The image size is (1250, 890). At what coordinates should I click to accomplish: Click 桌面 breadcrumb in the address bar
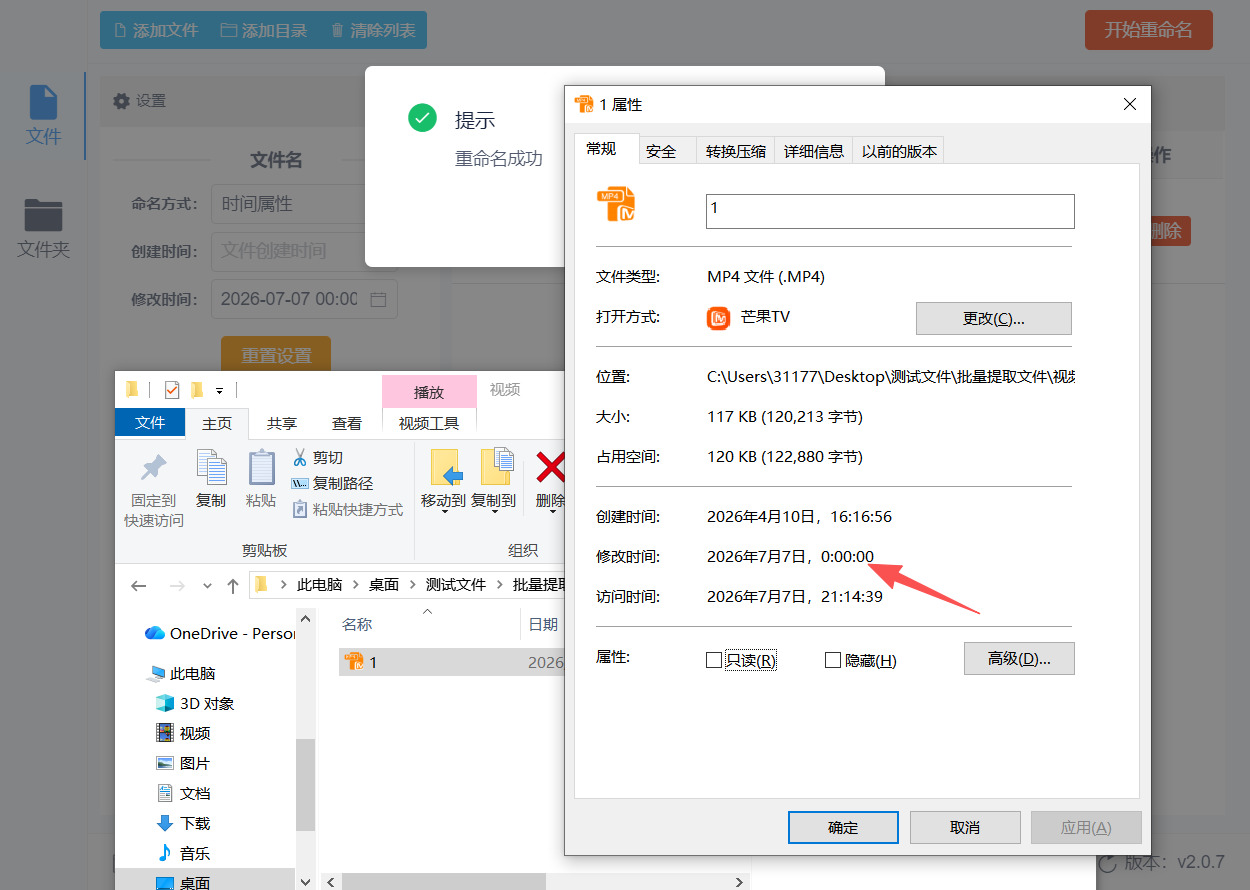pyautogui.click(x=384, y=585)
